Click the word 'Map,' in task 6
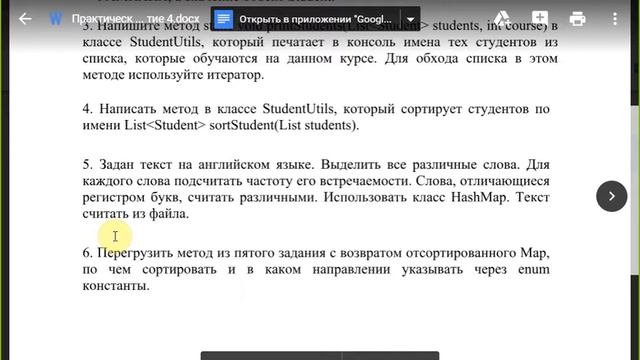The image size is (640, 360). pos(535,253)
